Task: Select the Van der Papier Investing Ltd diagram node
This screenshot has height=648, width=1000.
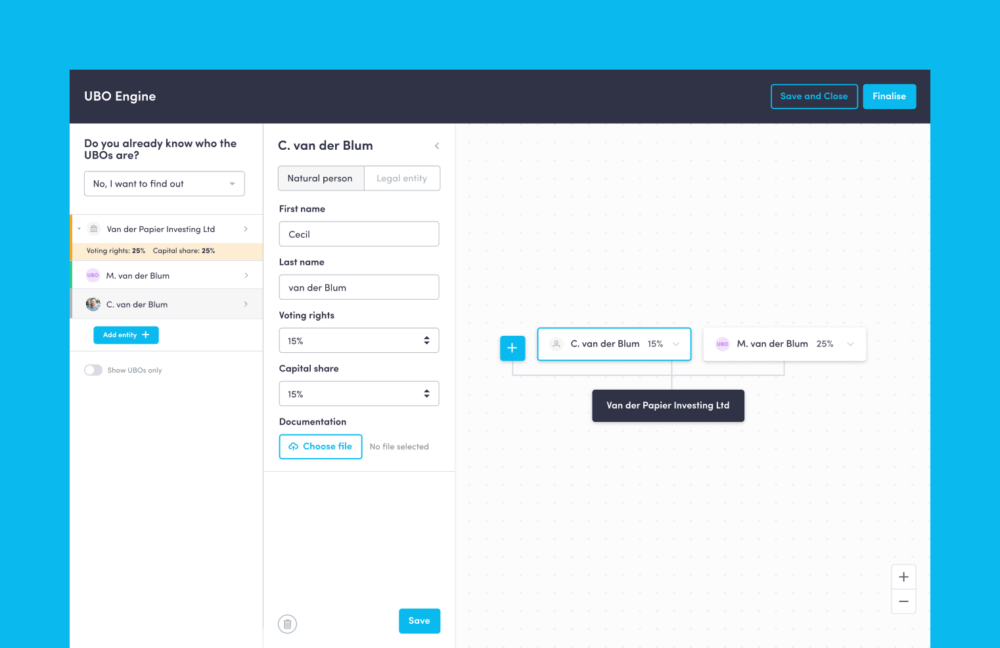Action: [x=668, y=406]
